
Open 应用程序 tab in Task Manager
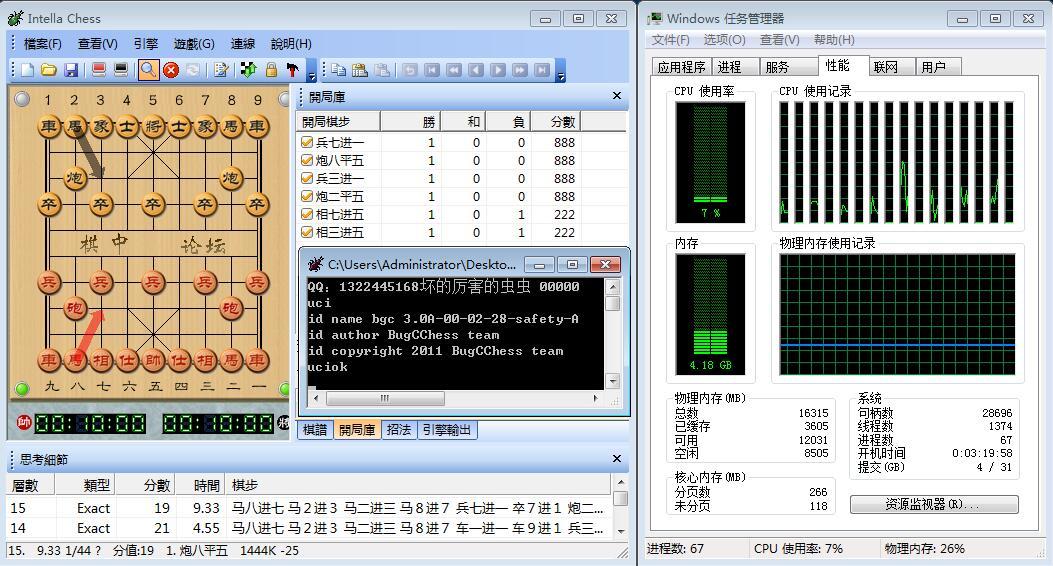(681, 66)
